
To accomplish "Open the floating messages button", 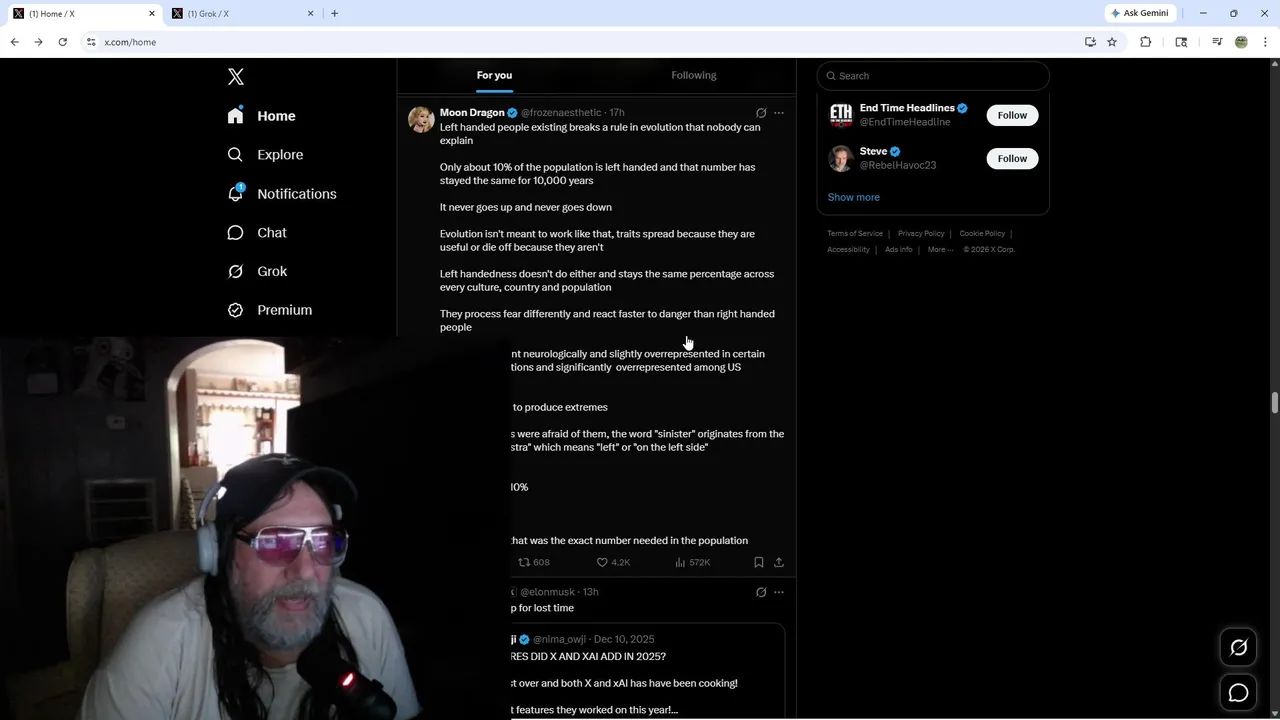I will [x=1238, y=693].
